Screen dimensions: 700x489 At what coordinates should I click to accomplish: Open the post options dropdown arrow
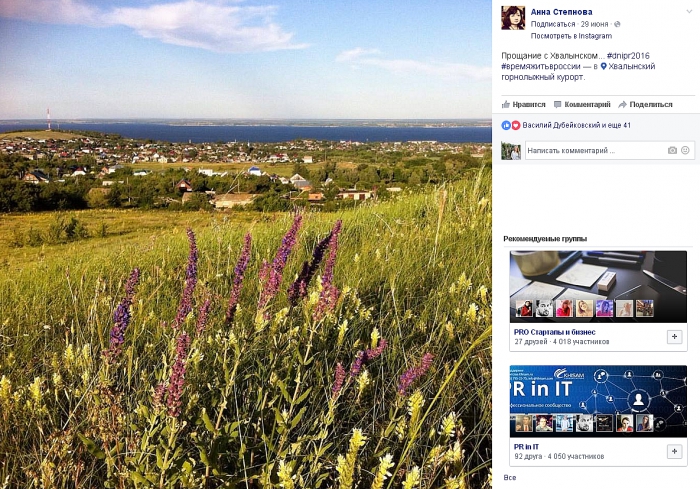689,12
